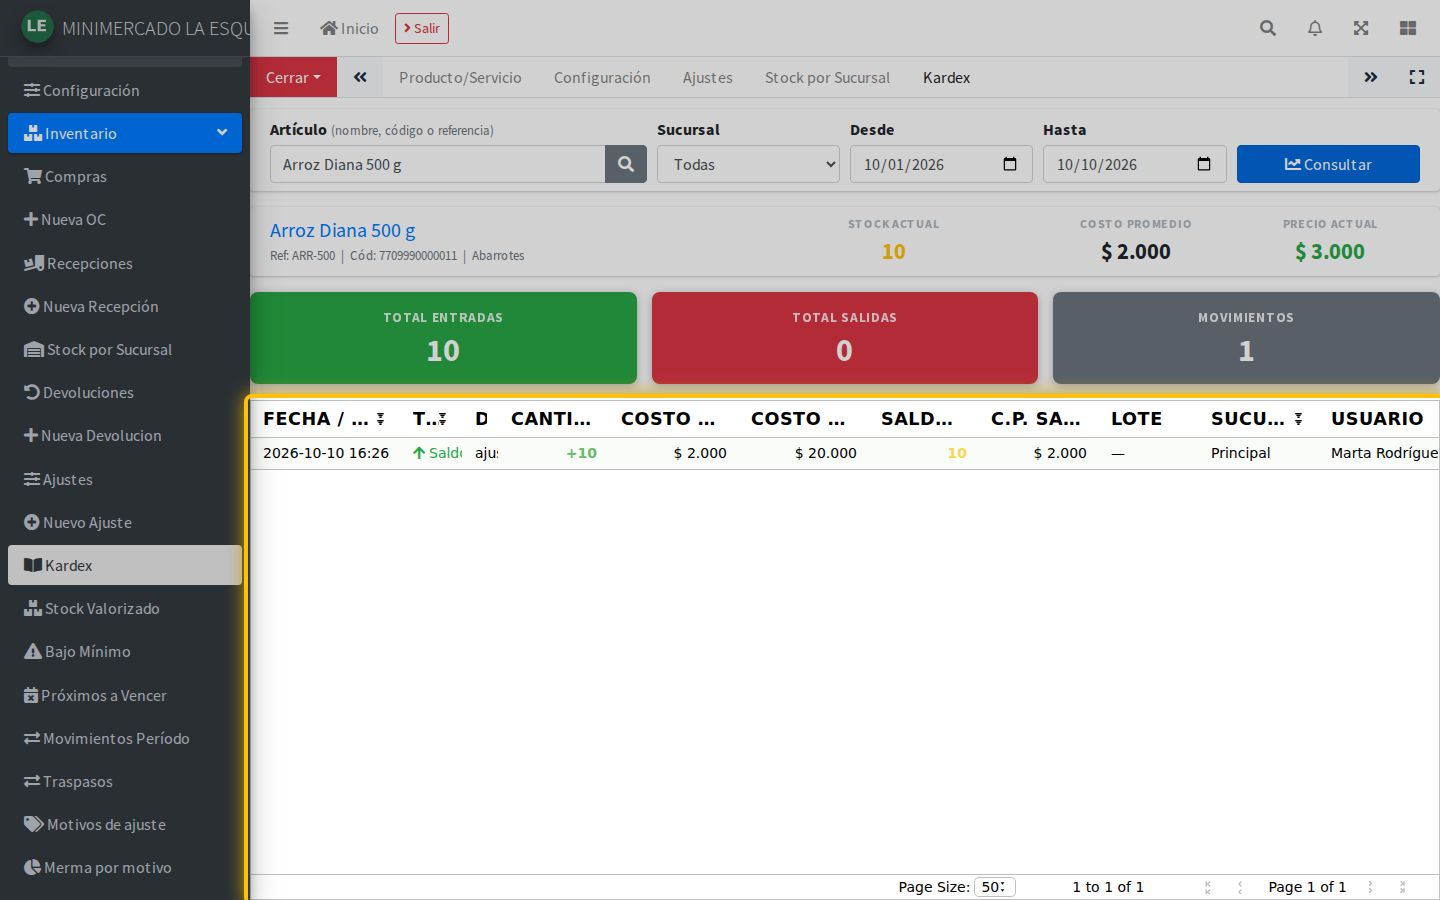Image resolution: width=1440 pixels, height=900 pixels.
Task: Change the Page Size dropdown
Action: click(994, 887)
